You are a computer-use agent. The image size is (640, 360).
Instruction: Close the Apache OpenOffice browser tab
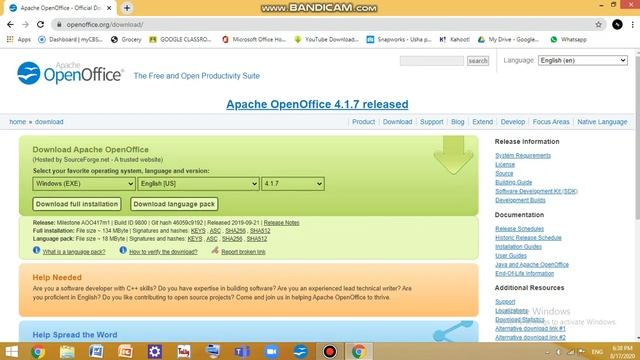[109, 8]
